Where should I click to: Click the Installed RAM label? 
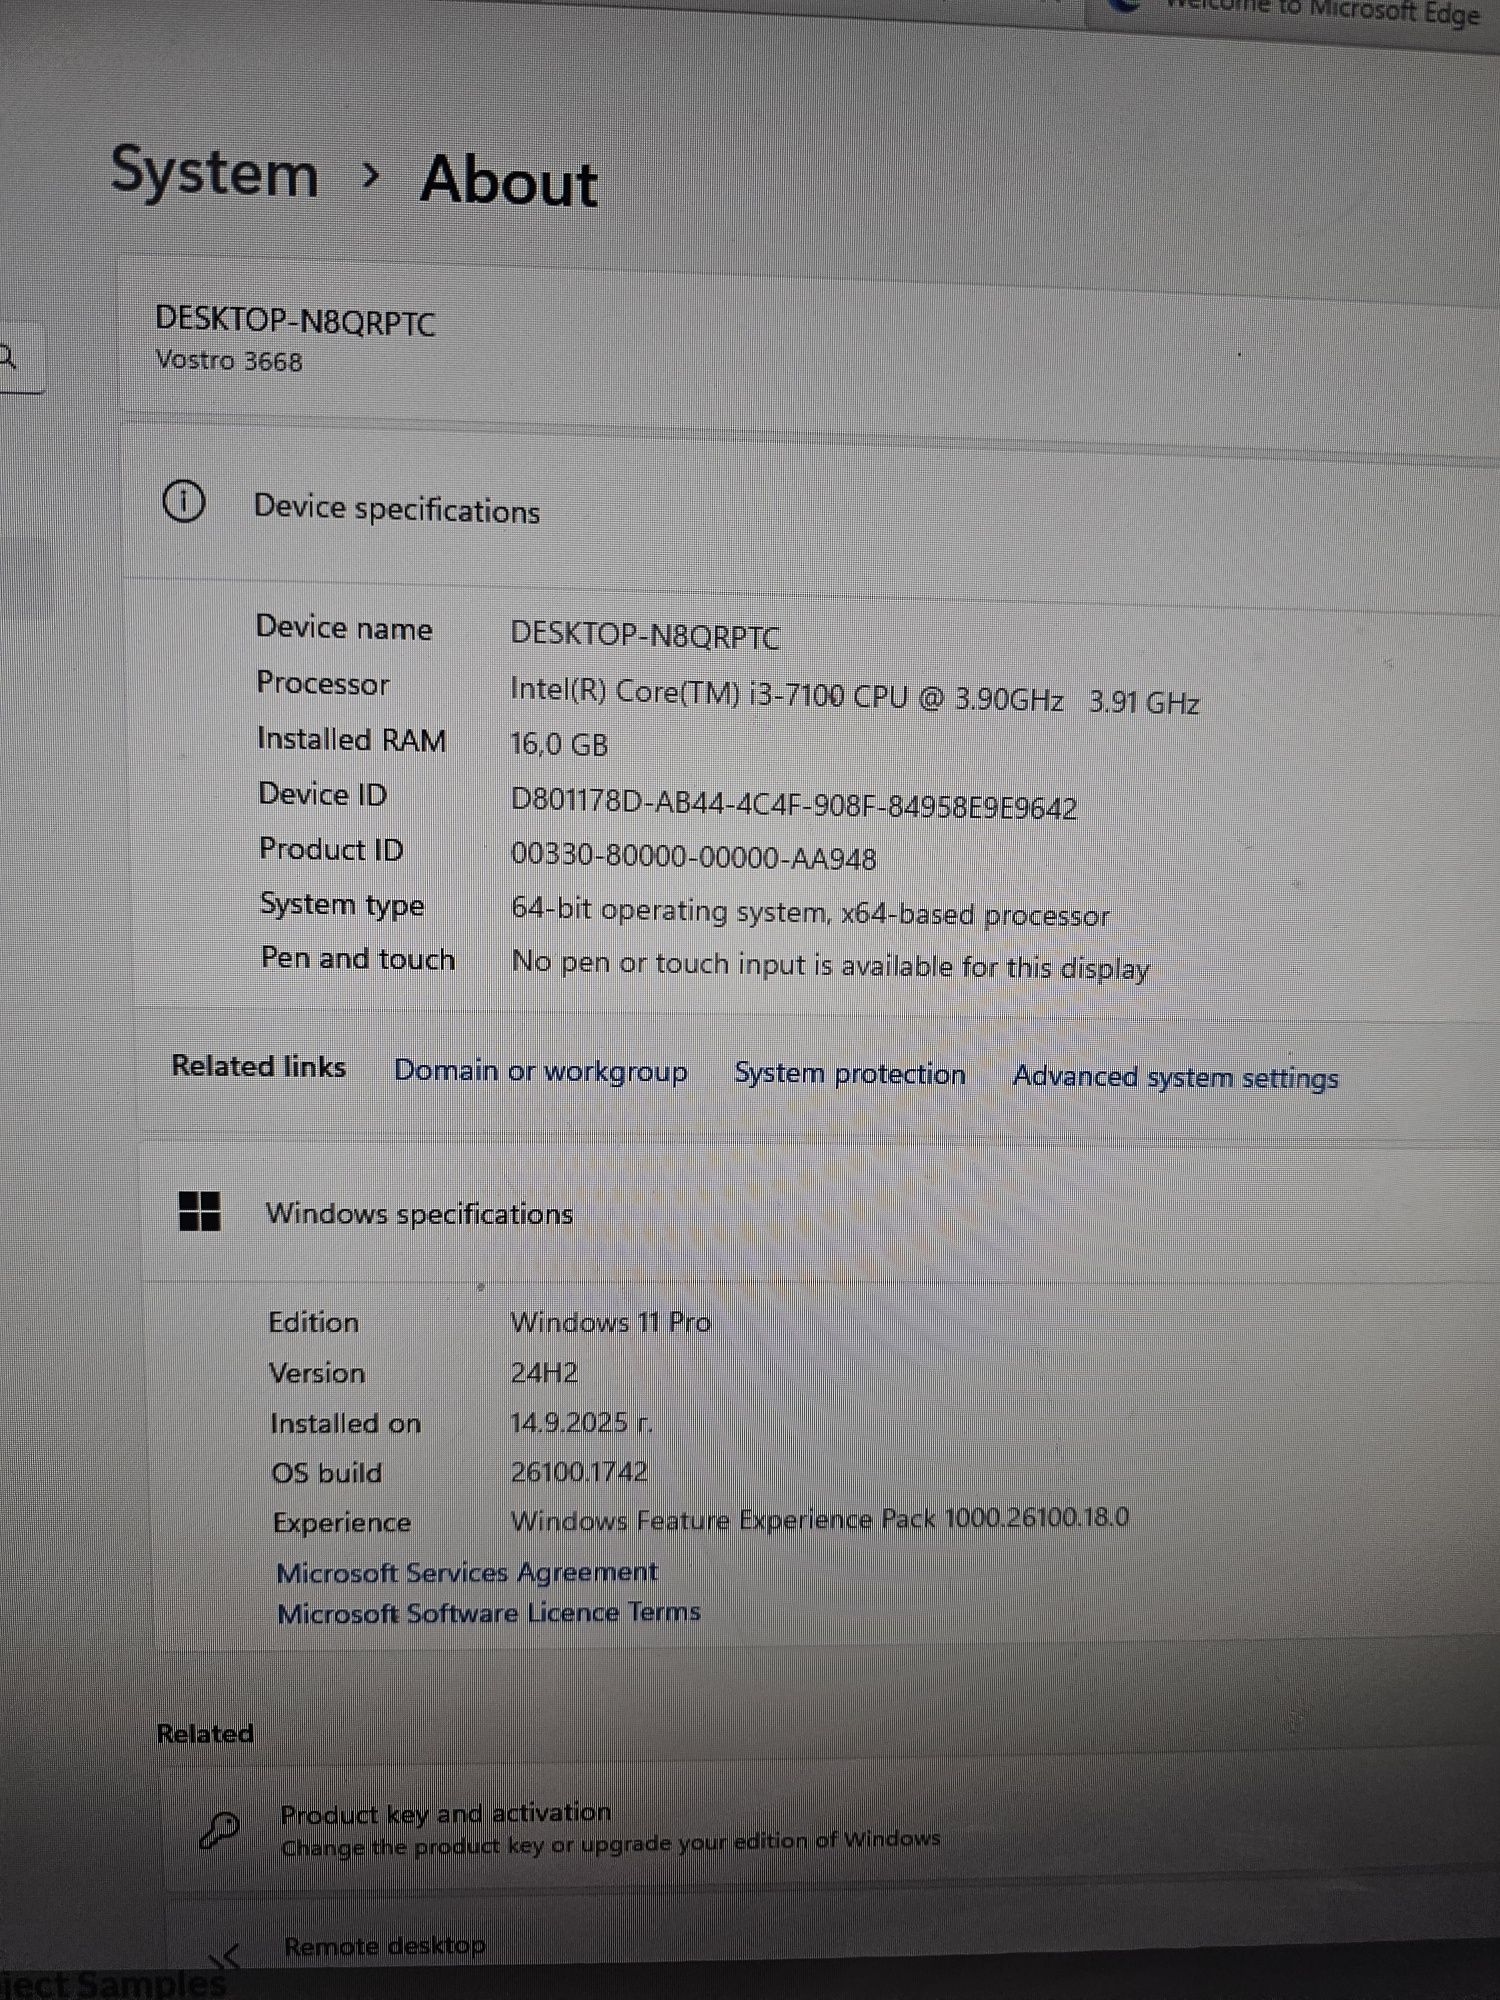click(x=351, y=739)
